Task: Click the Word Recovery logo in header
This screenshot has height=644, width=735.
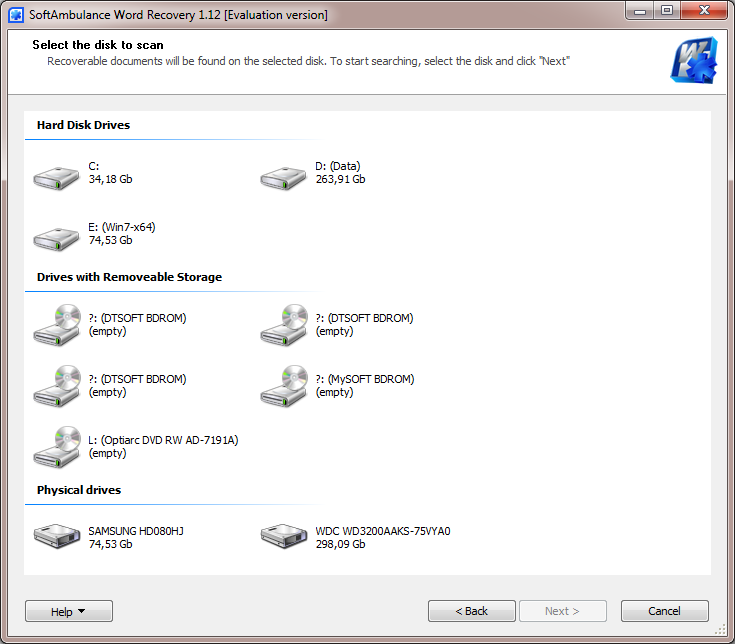Action: (x=694, y=60)
